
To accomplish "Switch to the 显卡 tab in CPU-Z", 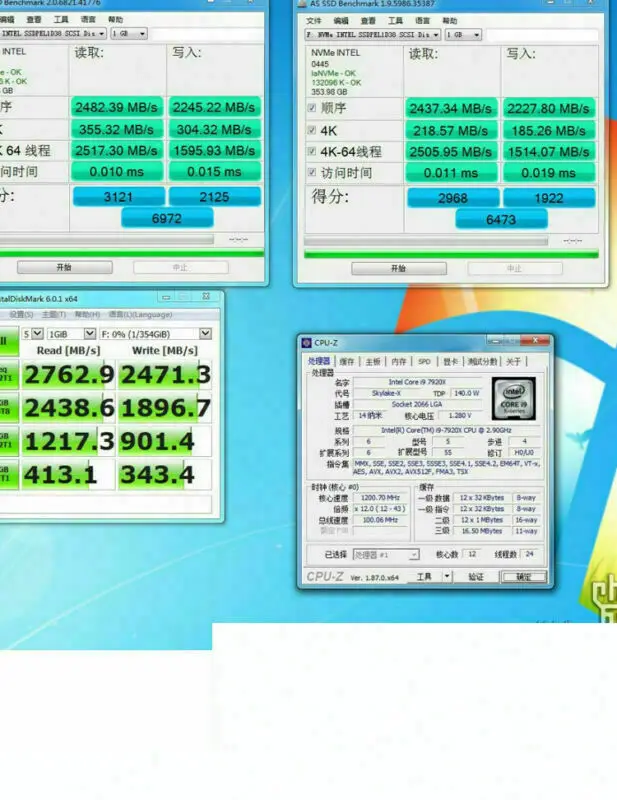I will (451, 362).
